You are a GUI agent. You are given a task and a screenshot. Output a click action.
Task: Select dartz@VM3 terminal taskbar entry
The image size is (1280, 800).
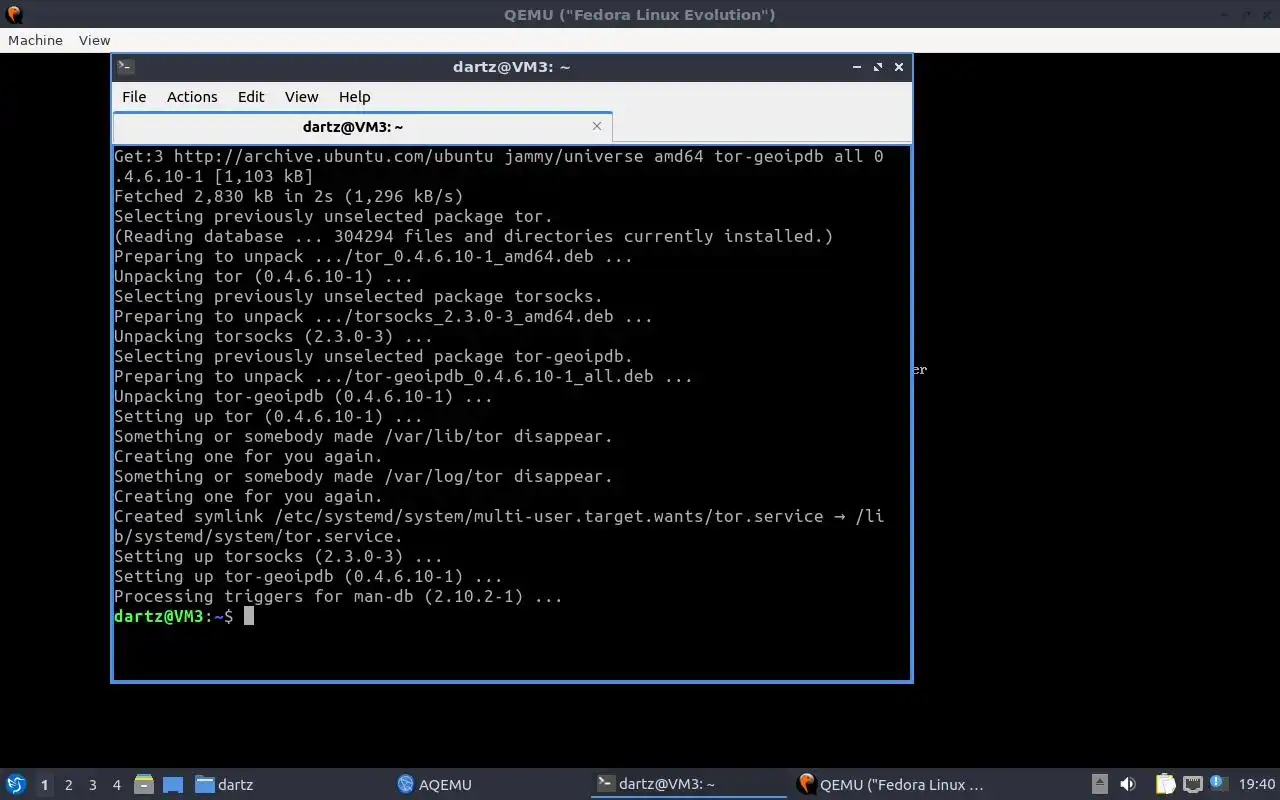click(691, 785)
